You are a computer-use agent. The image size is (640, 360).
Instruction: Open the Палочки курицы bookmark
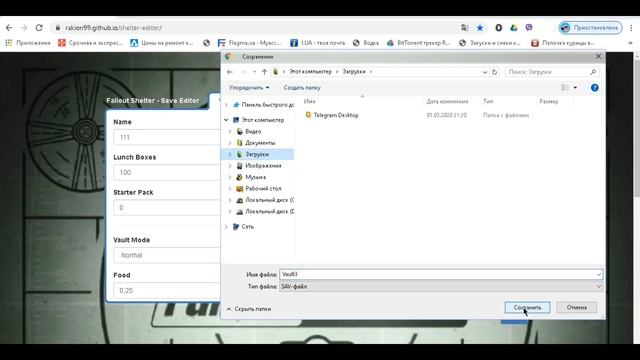[x=563, y=43]
